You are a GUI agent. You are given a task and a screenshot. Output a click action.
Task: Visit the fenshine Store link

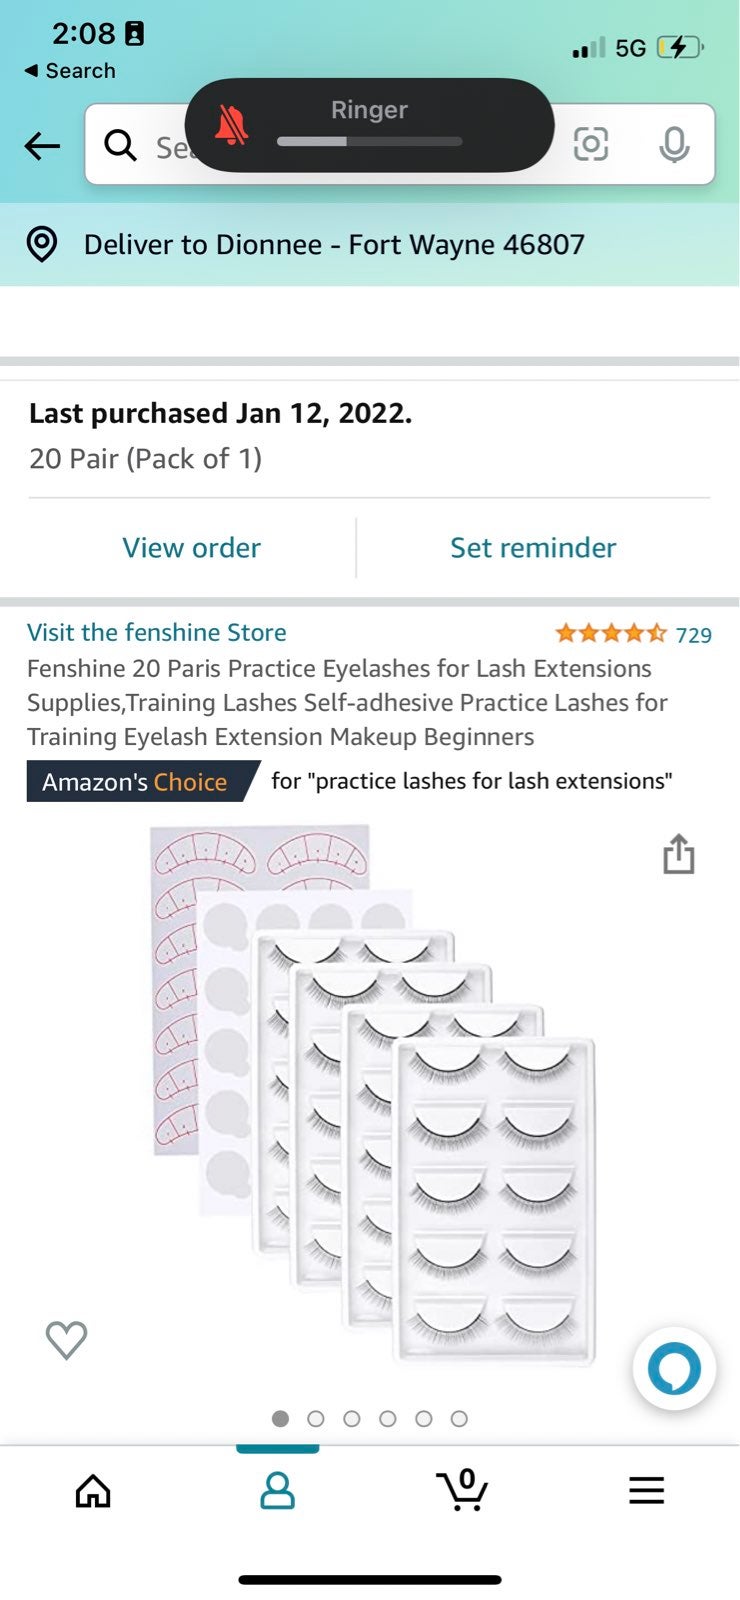[157, 632]
